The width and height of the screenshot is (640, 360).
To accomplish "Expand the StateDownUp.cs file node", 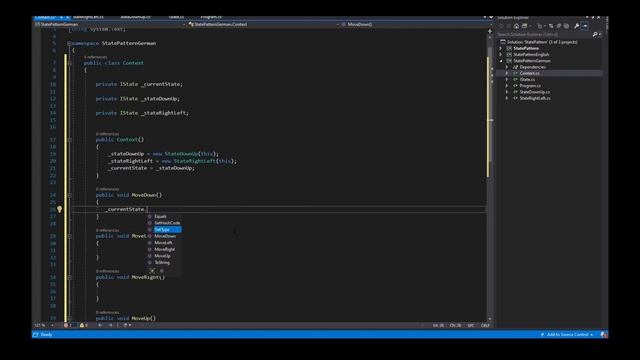I will 507,92.
